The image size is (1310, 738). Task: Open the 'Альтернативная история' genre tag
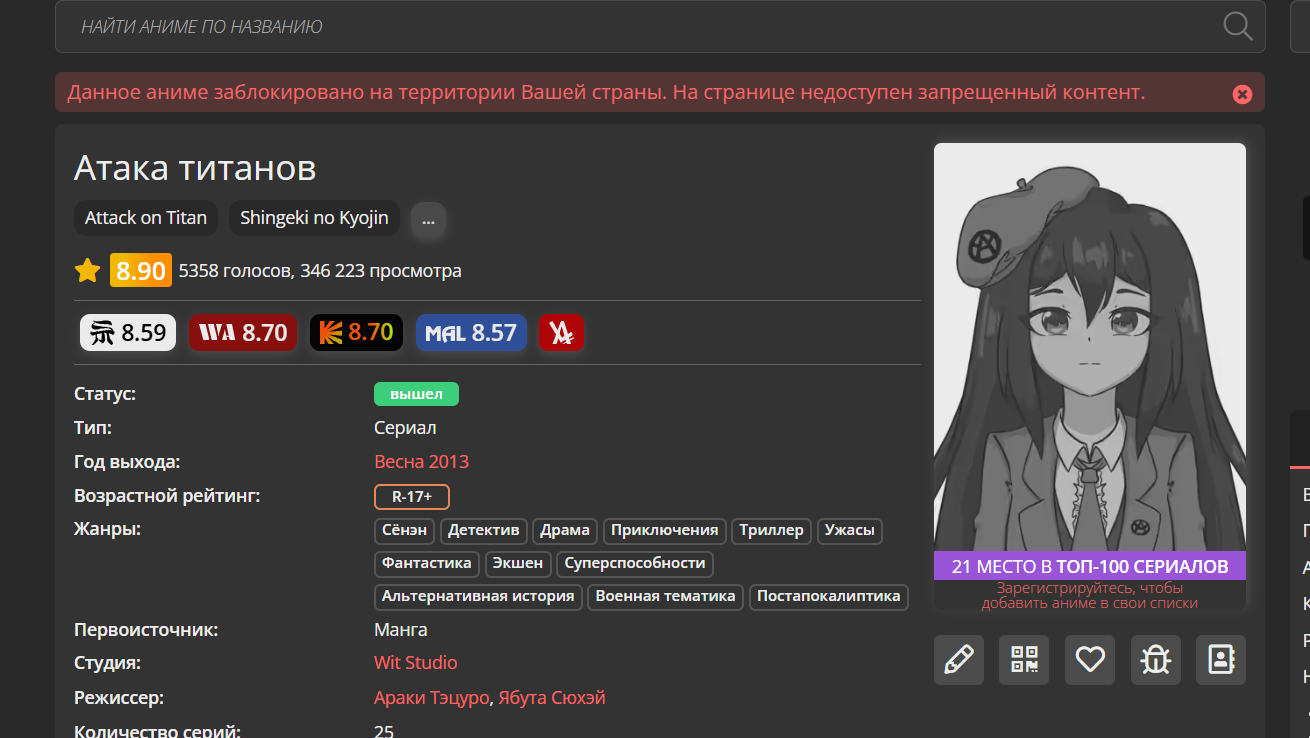478,597
